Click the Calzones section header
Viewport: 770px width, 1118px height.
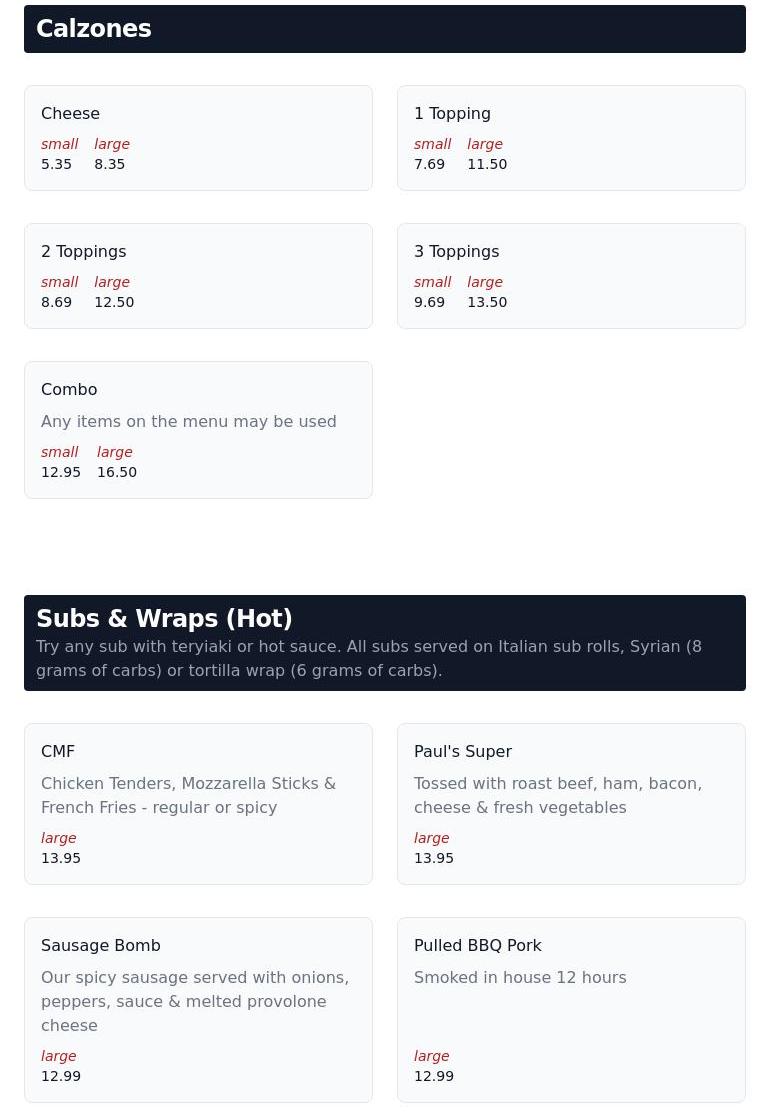point(94,29)
